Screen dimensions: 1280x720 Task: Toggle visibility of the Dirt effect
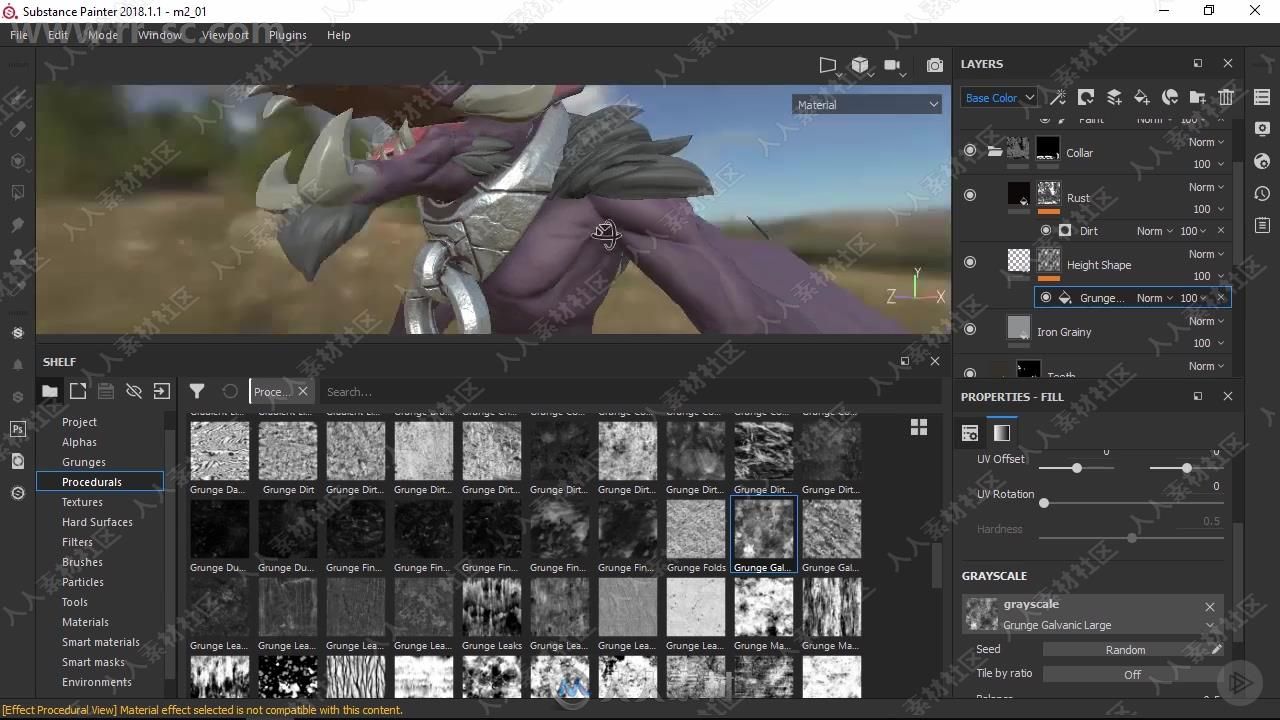pyautogui.click(x=1046, y=230)
